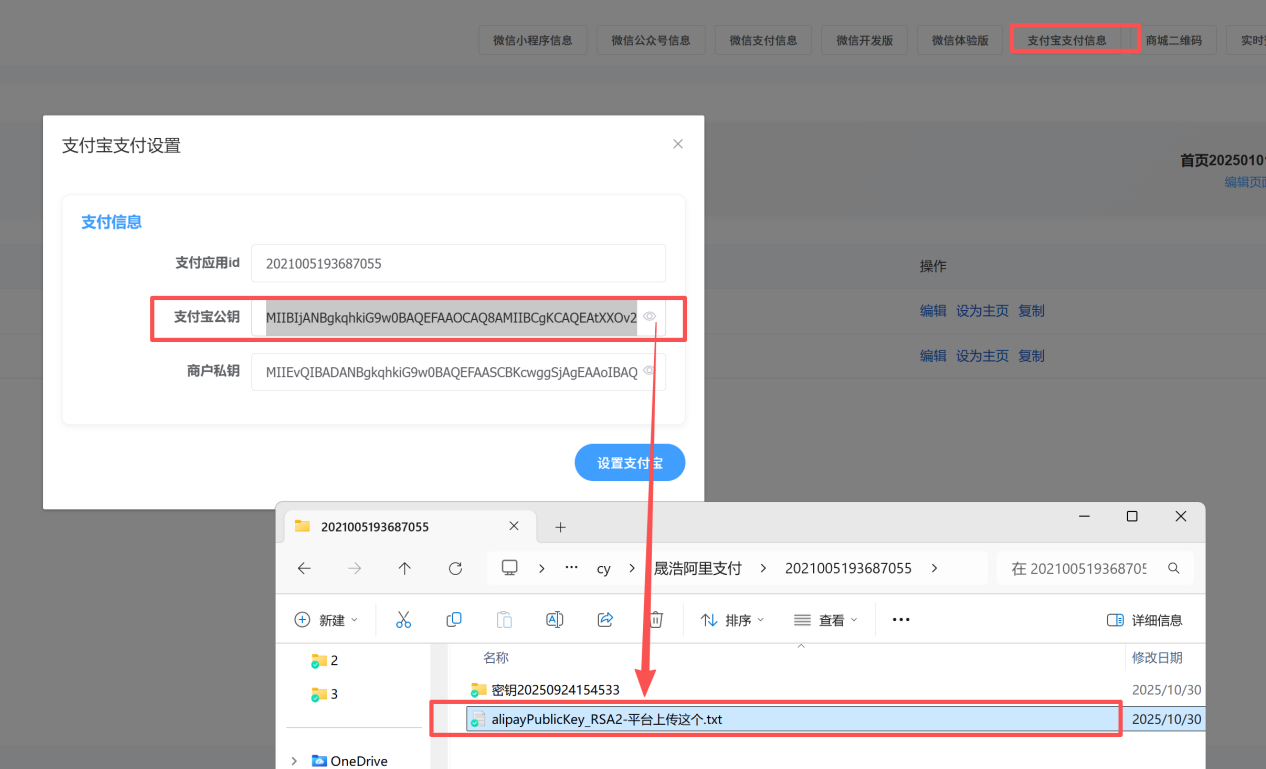Open the 新建 dropdown menu
This screenshot has height=769, width=1266.
(x=326, y=620)
